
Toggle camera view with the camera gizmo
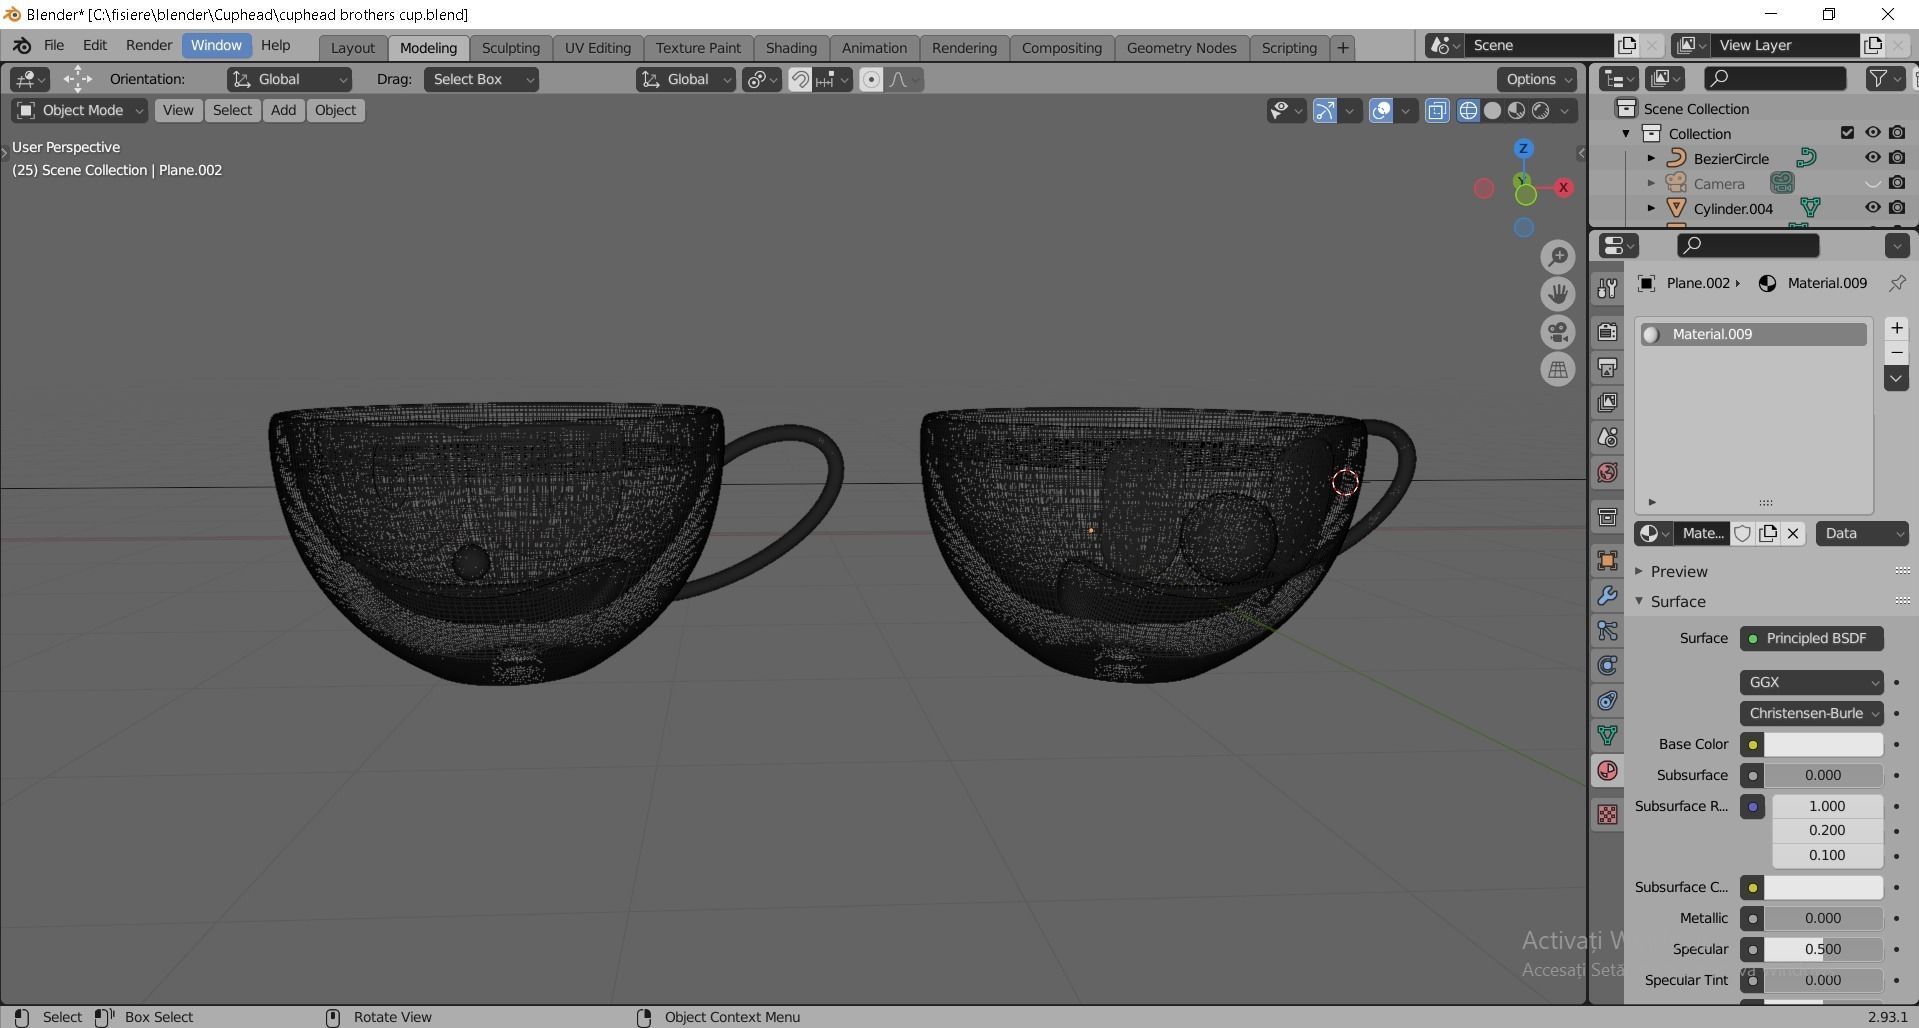pos(1558,332)
